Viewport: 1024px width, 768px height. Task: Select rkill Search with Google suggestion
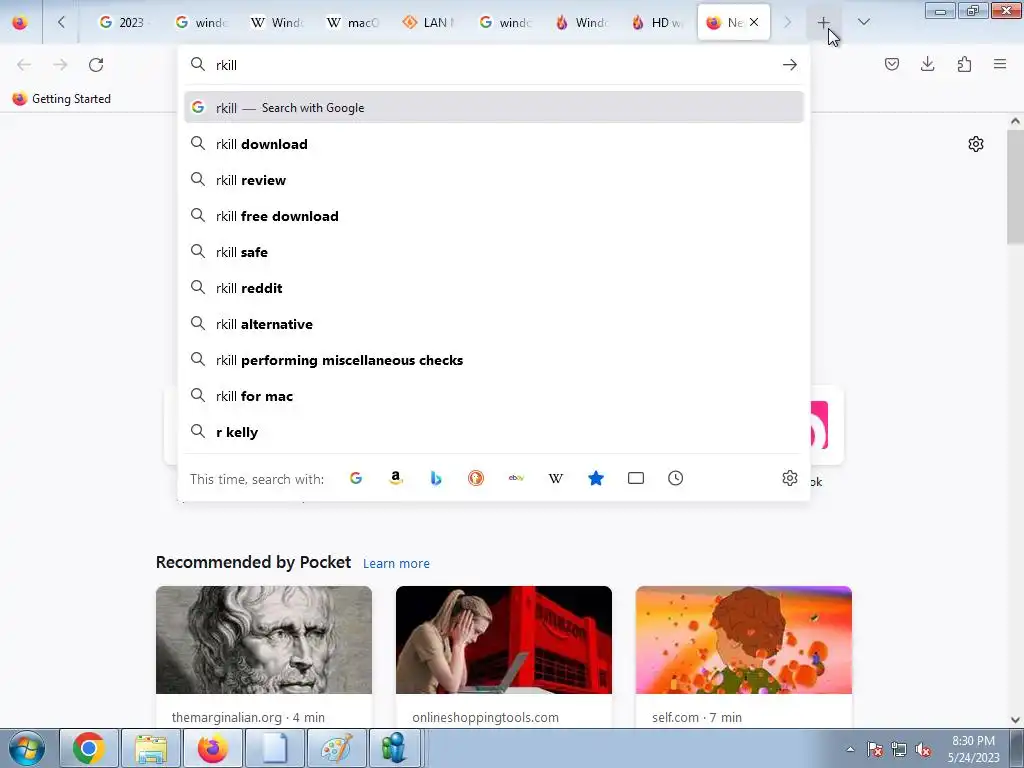click(494, 108)
